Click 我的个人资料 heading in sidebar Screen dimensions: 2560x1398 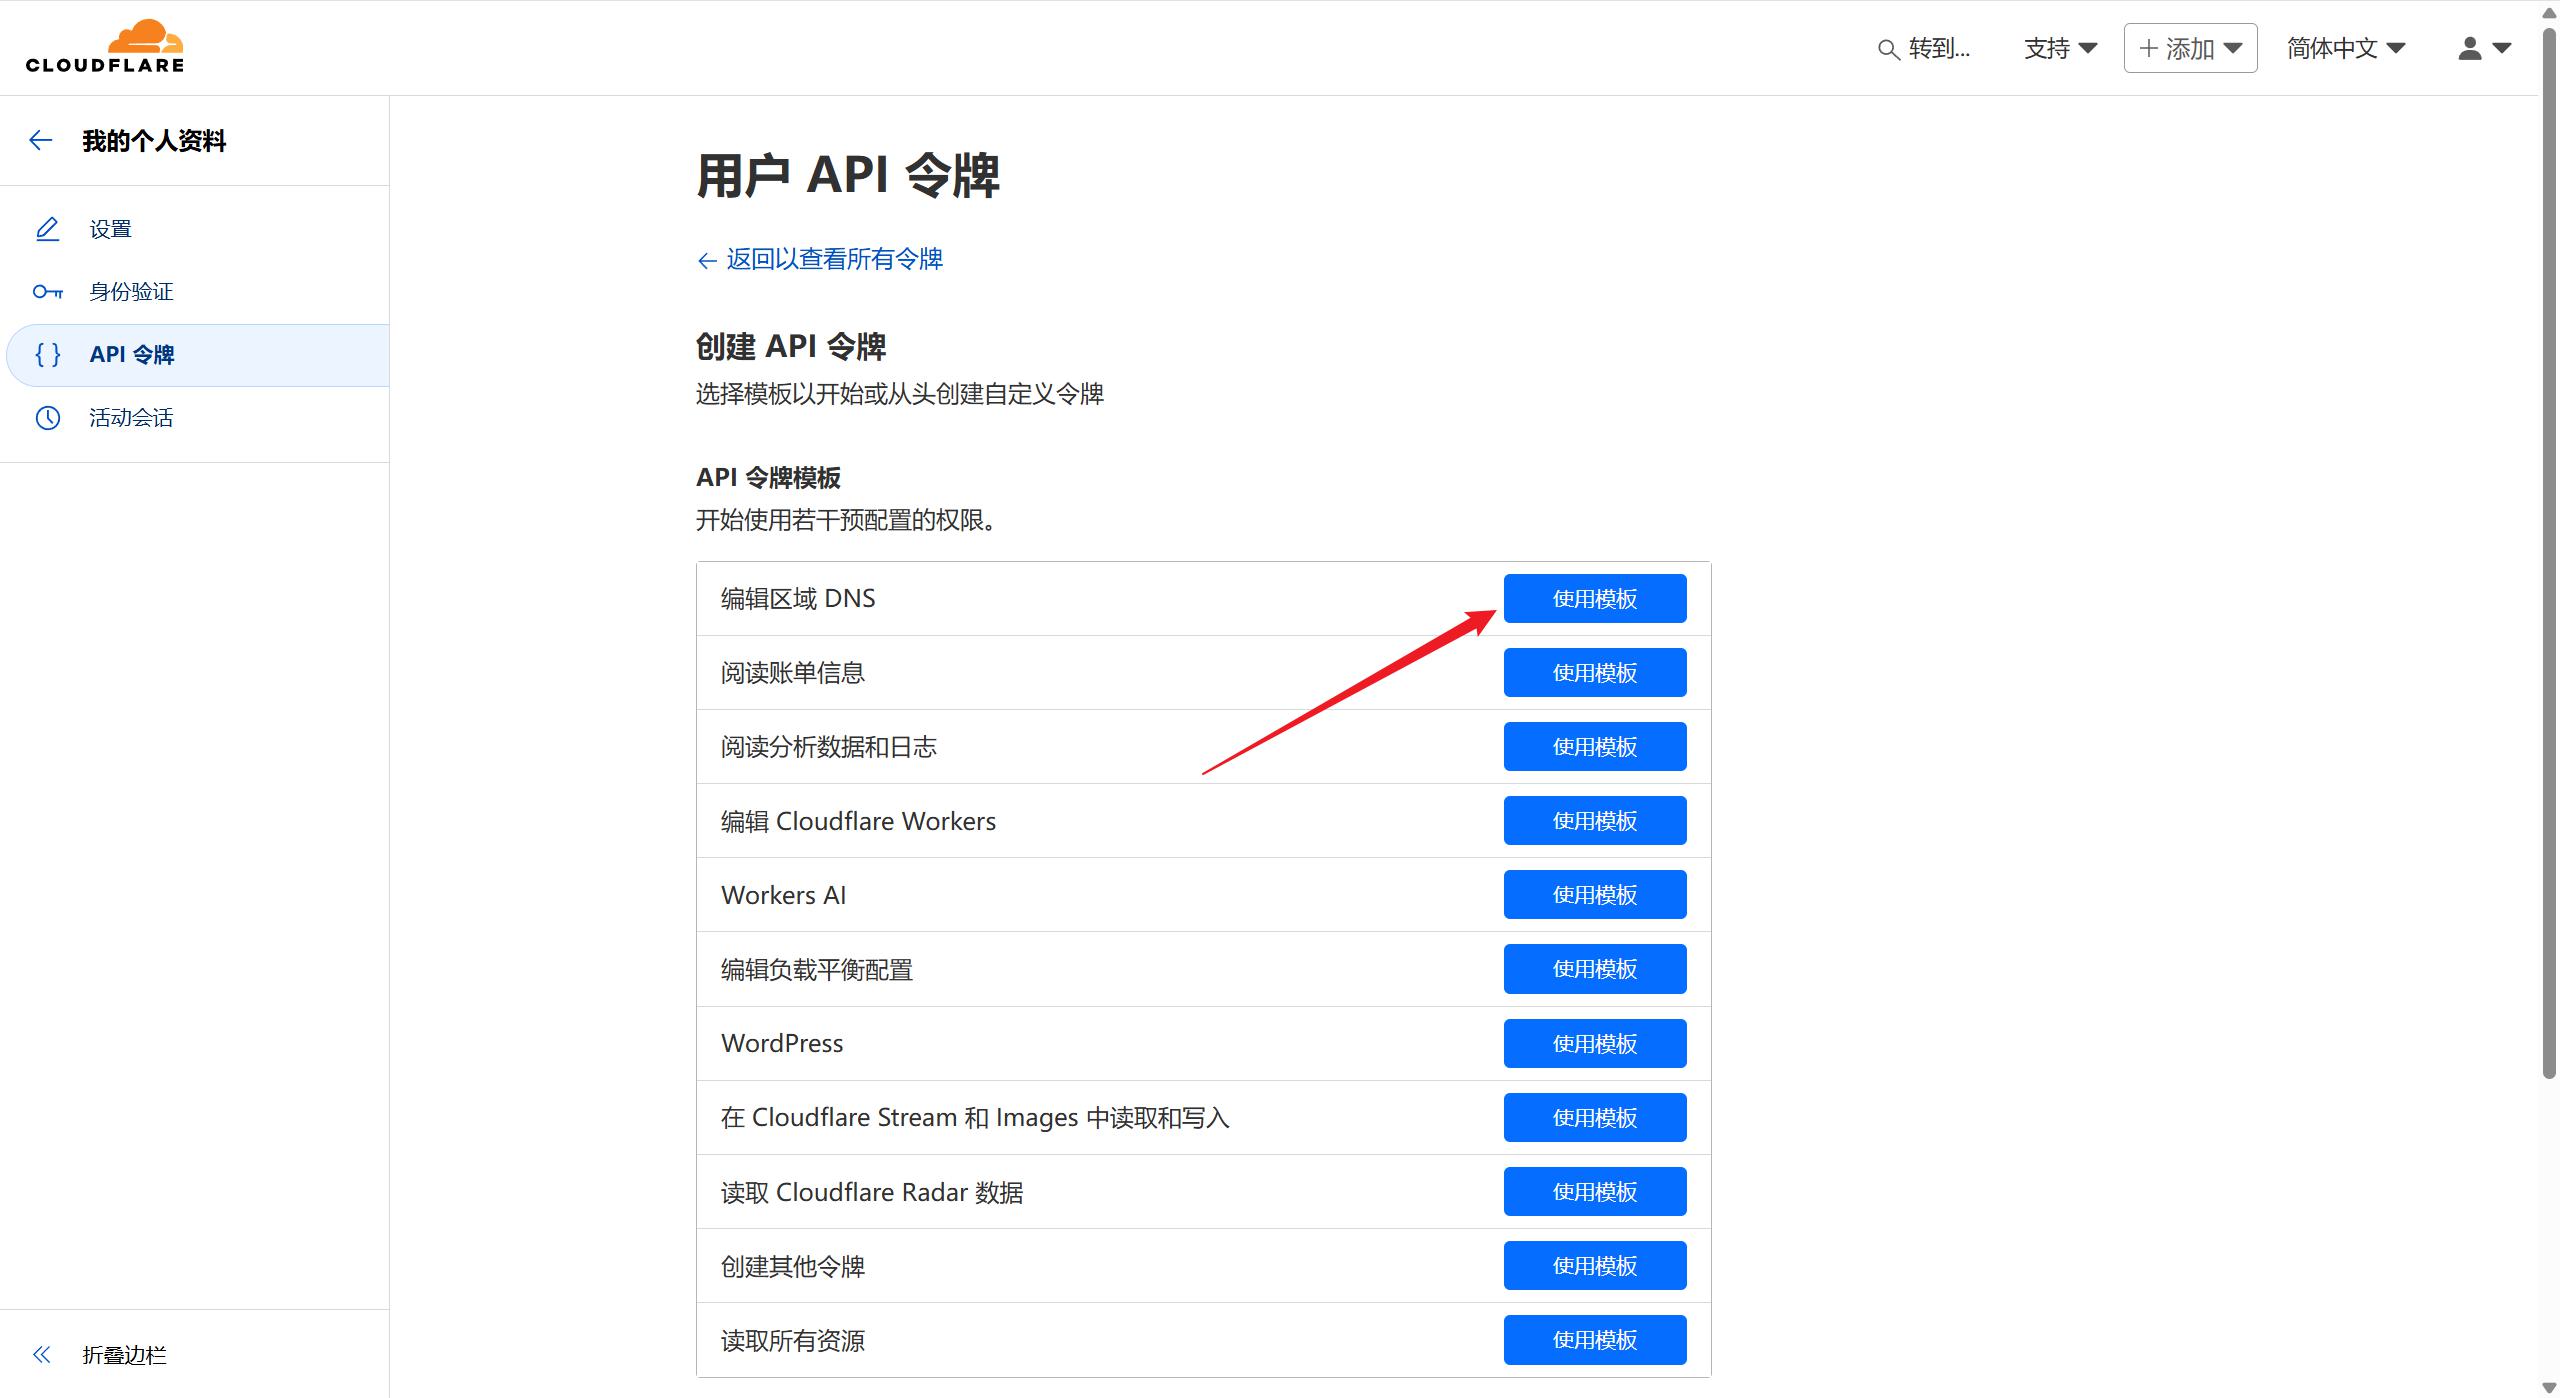tap(154, 141)
